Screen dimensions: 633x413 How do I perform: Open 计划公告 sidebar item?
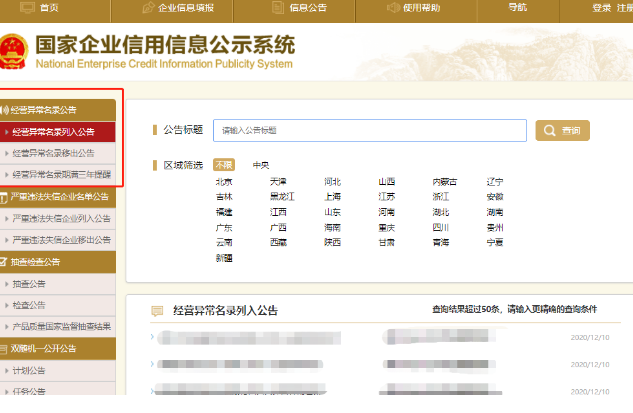(x=58, y=370)
